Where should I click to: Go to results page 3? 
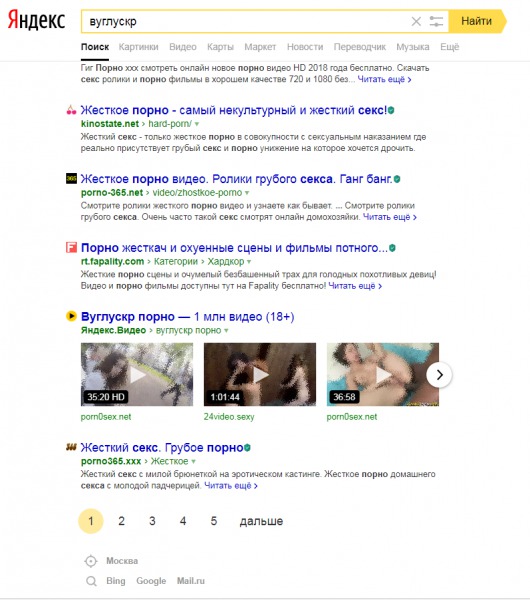(x=152, y=521)
